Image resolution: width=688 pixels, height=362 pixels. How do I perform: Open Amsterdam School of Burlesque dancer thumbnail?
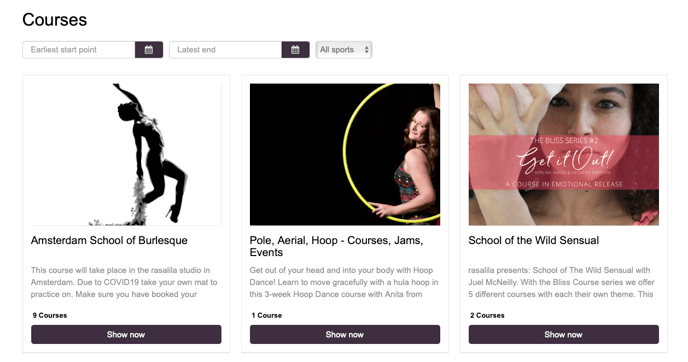(x=126, y=154)
